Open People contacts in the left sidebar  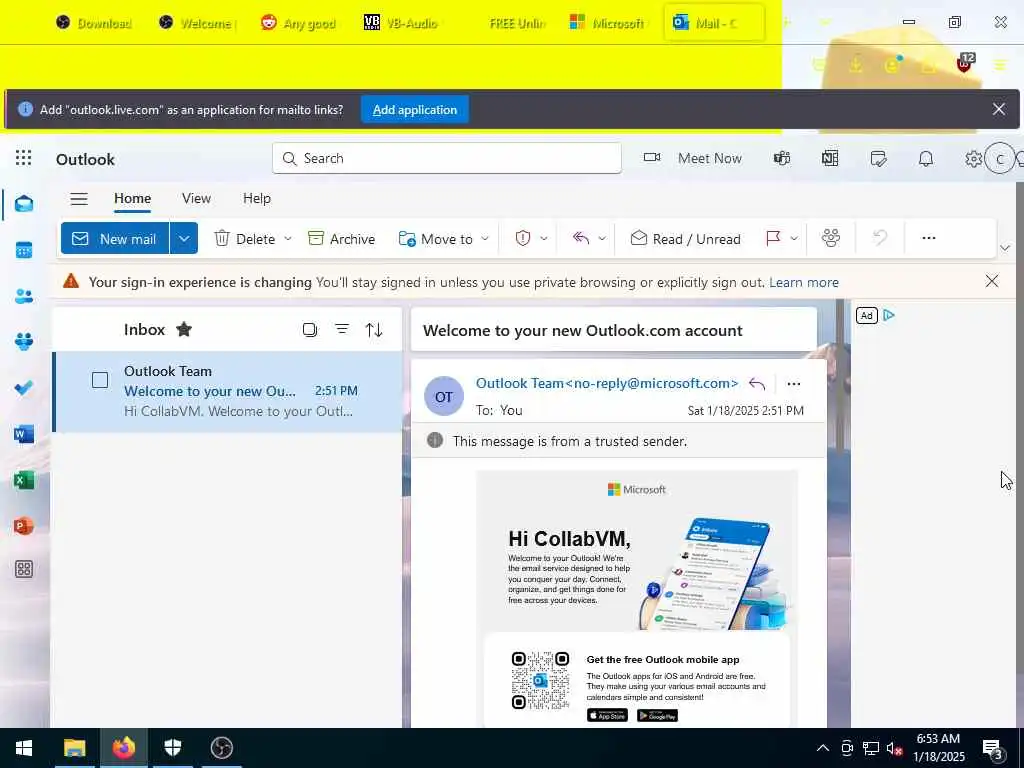(24, 296)
